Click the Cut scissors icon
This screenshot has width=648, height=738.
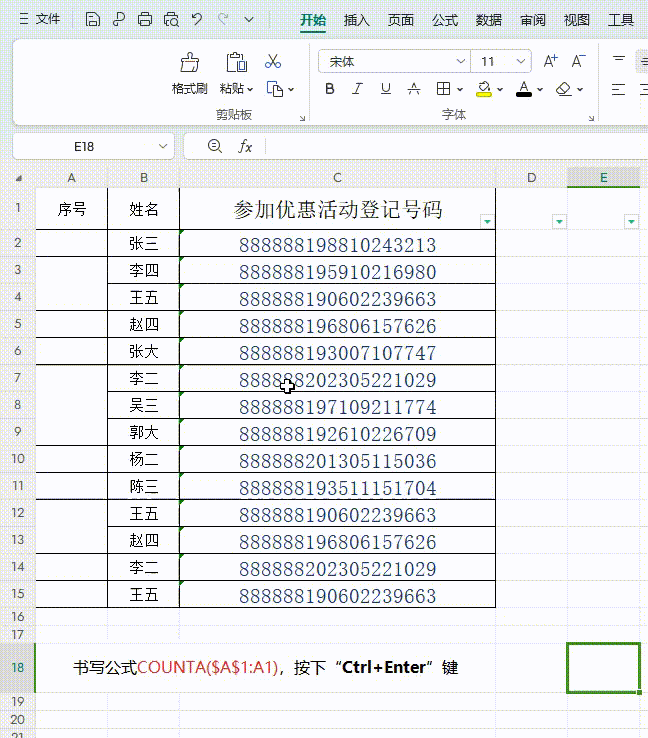[273, 62]
